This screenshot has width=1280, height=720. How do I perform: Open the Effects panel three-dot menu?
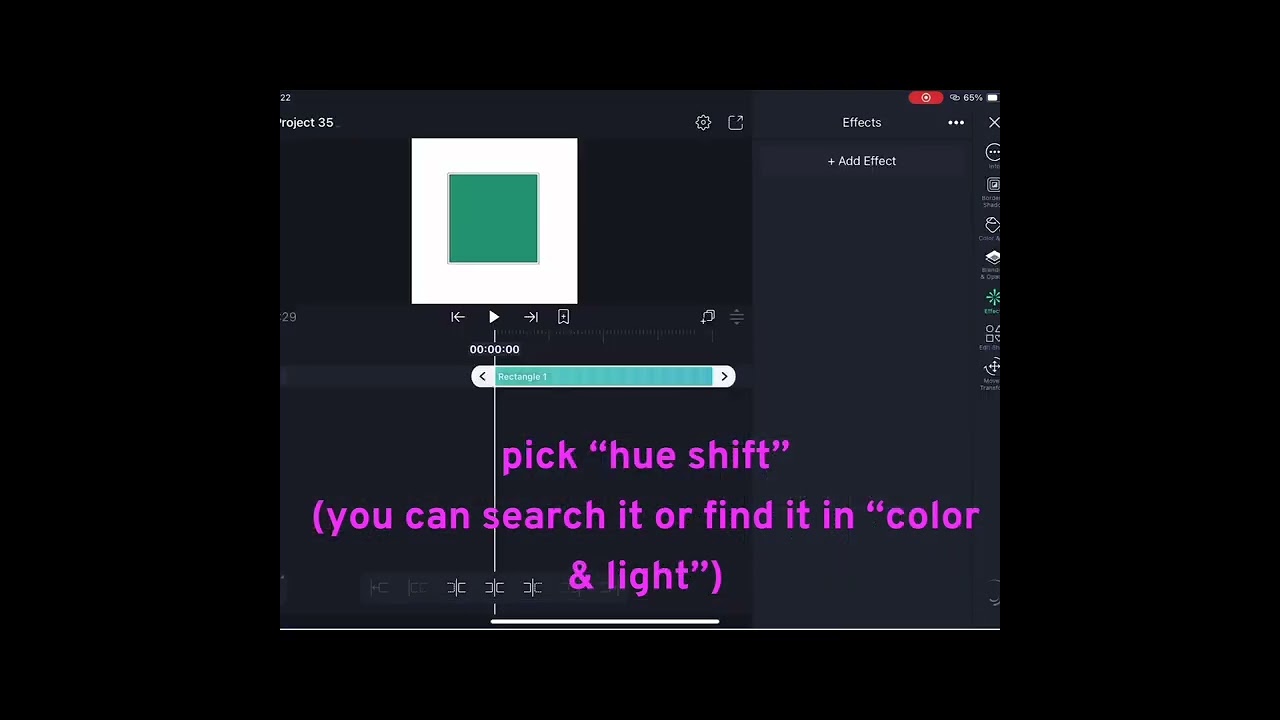pyautogui.click(x=956, y=122)
